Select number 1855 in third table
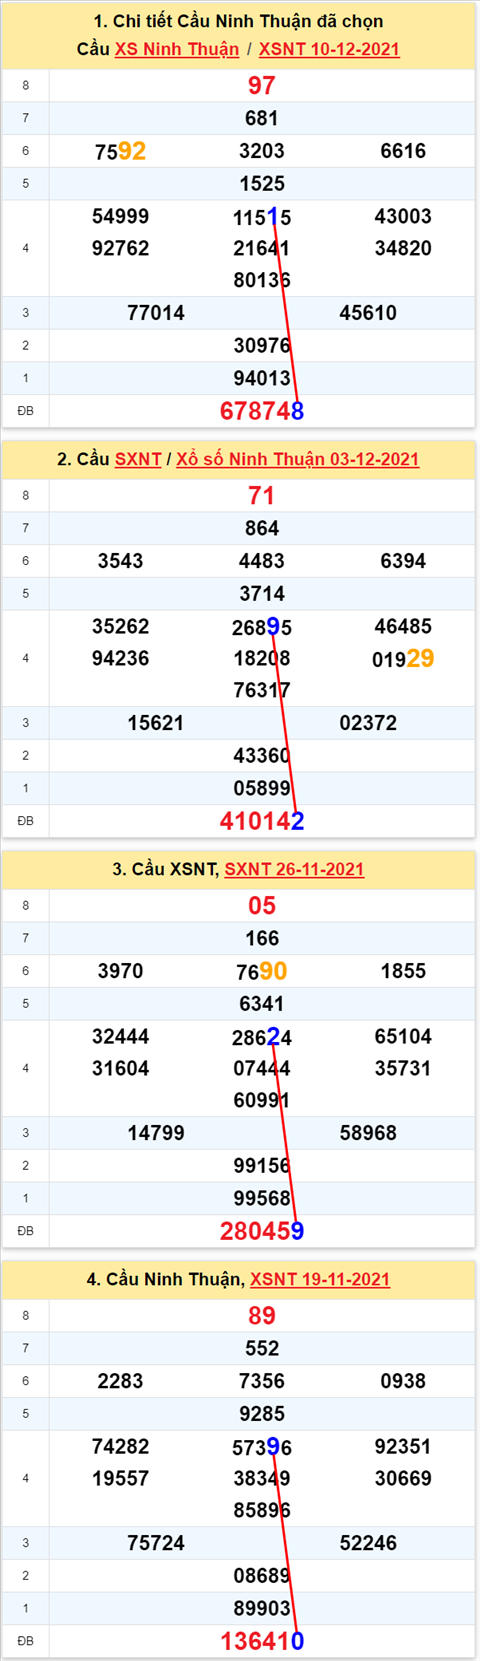Screen dimensions: 480x1661 pyautogui.click(x=403, y=971)
